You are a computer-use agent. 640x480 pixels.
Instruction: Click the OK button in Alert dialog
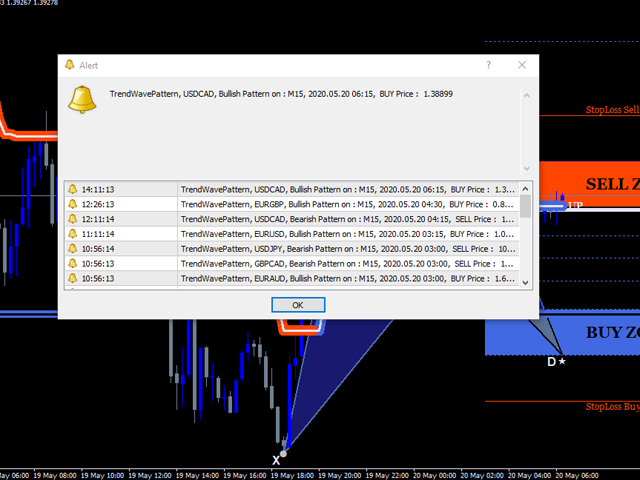[298, 305]
